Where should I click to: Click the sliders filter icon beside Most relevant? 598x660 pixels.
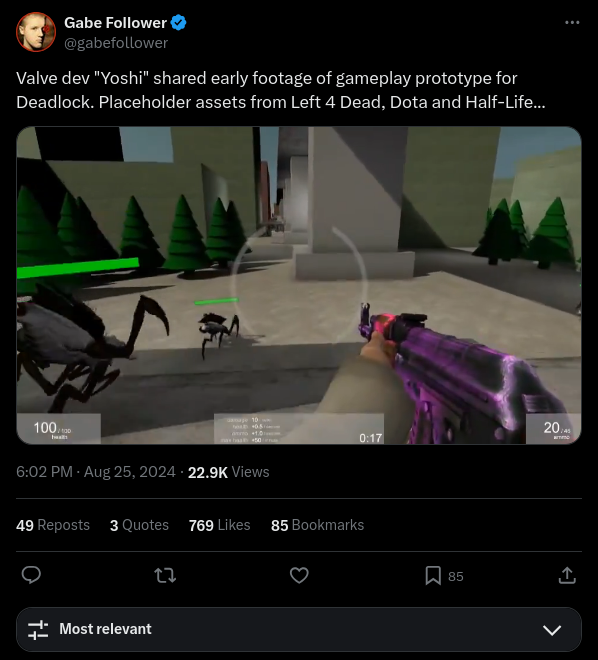point(38,629)
